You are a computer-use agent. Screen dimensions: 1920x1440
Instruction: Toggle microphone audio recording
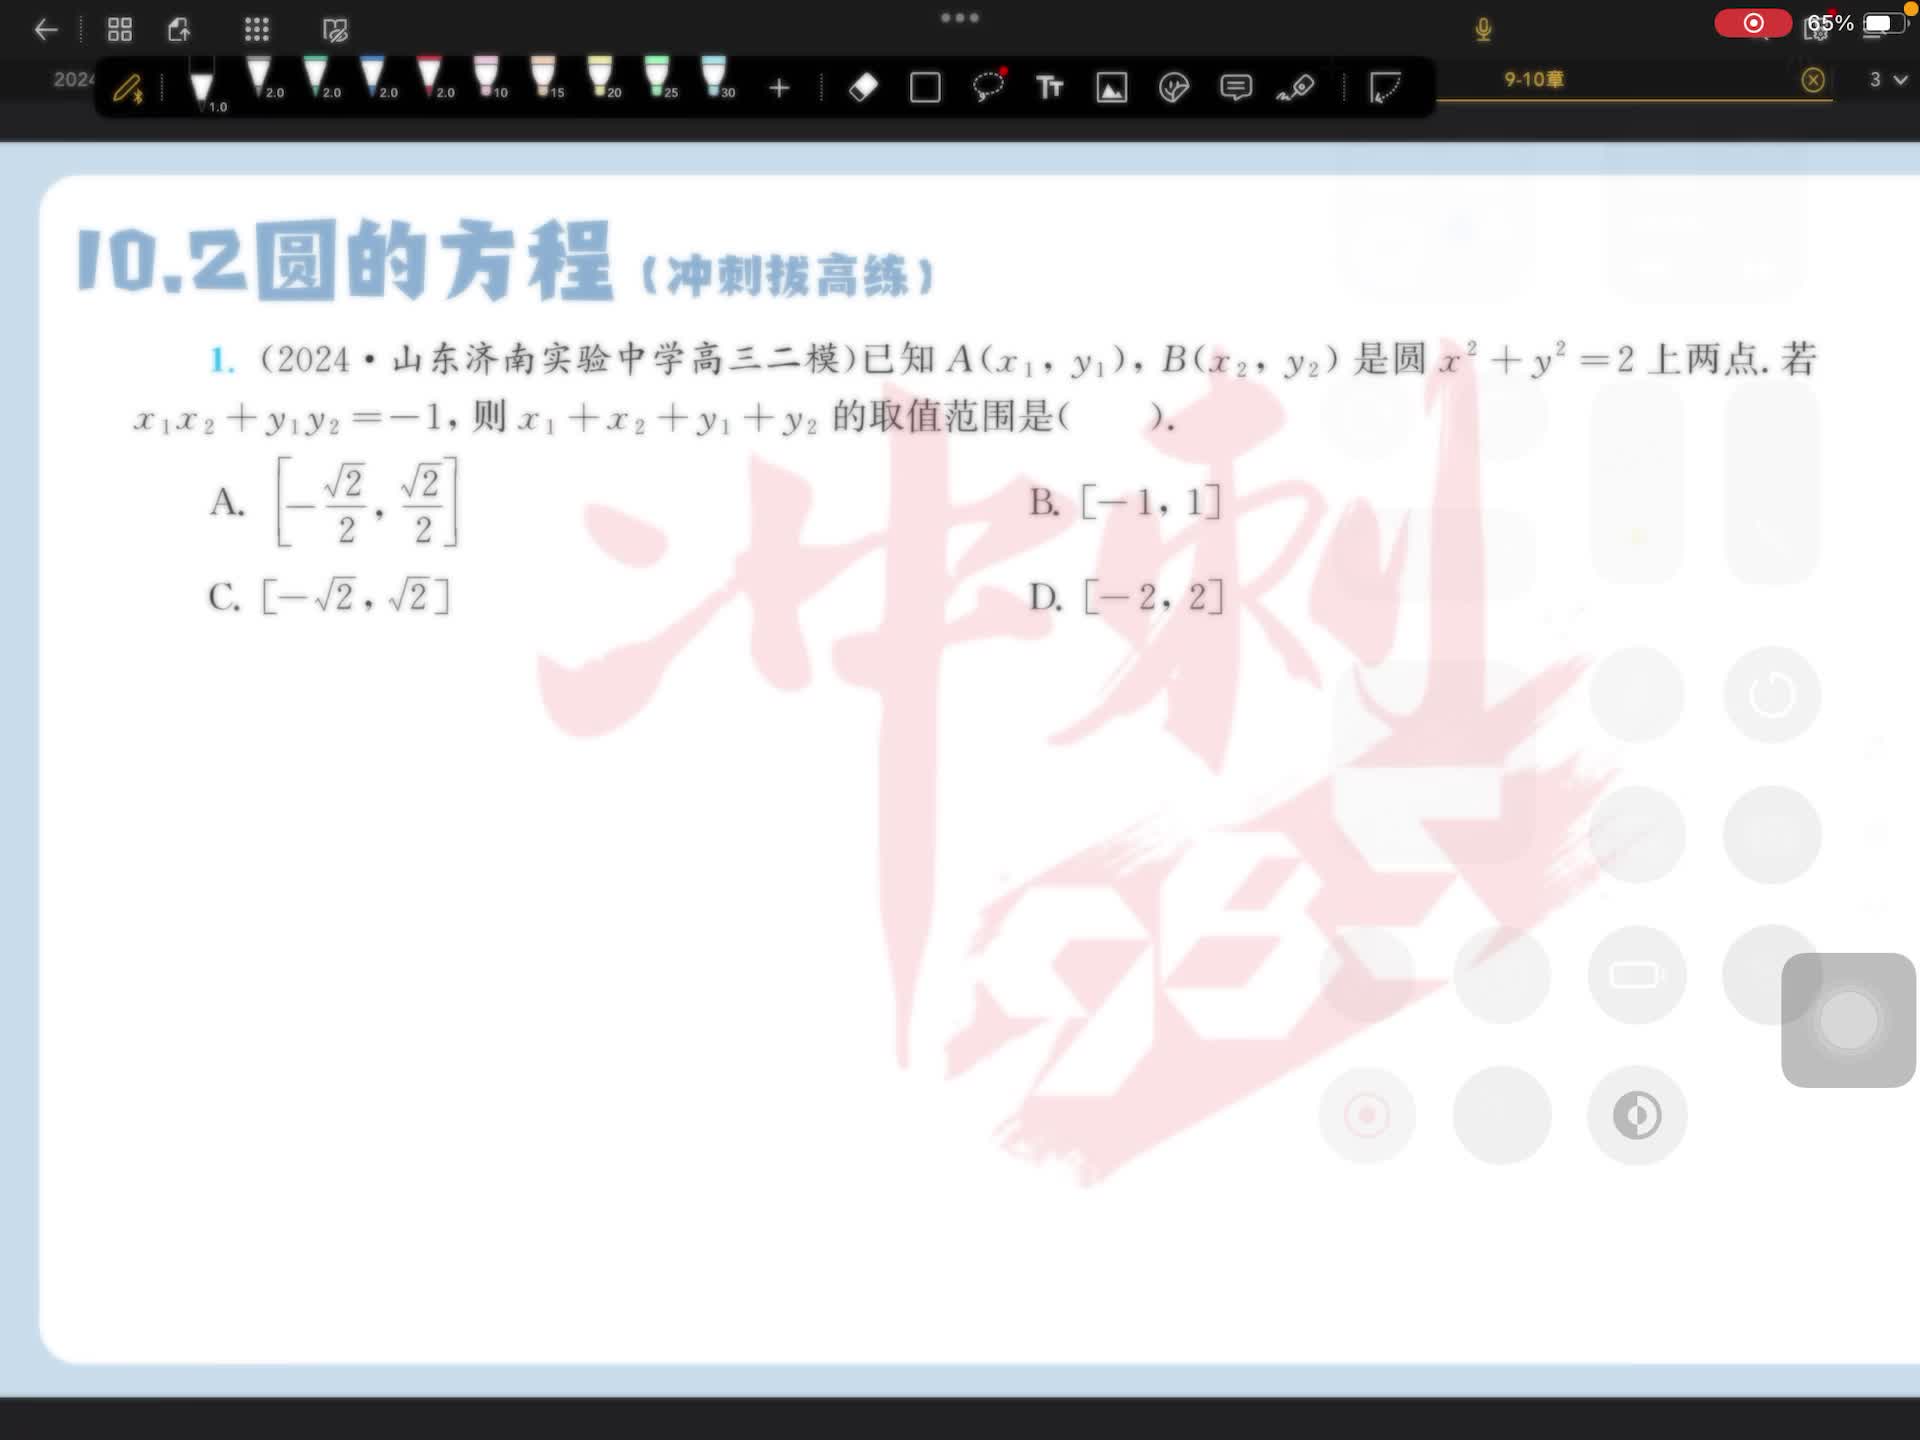click(x=1483, y=30)
